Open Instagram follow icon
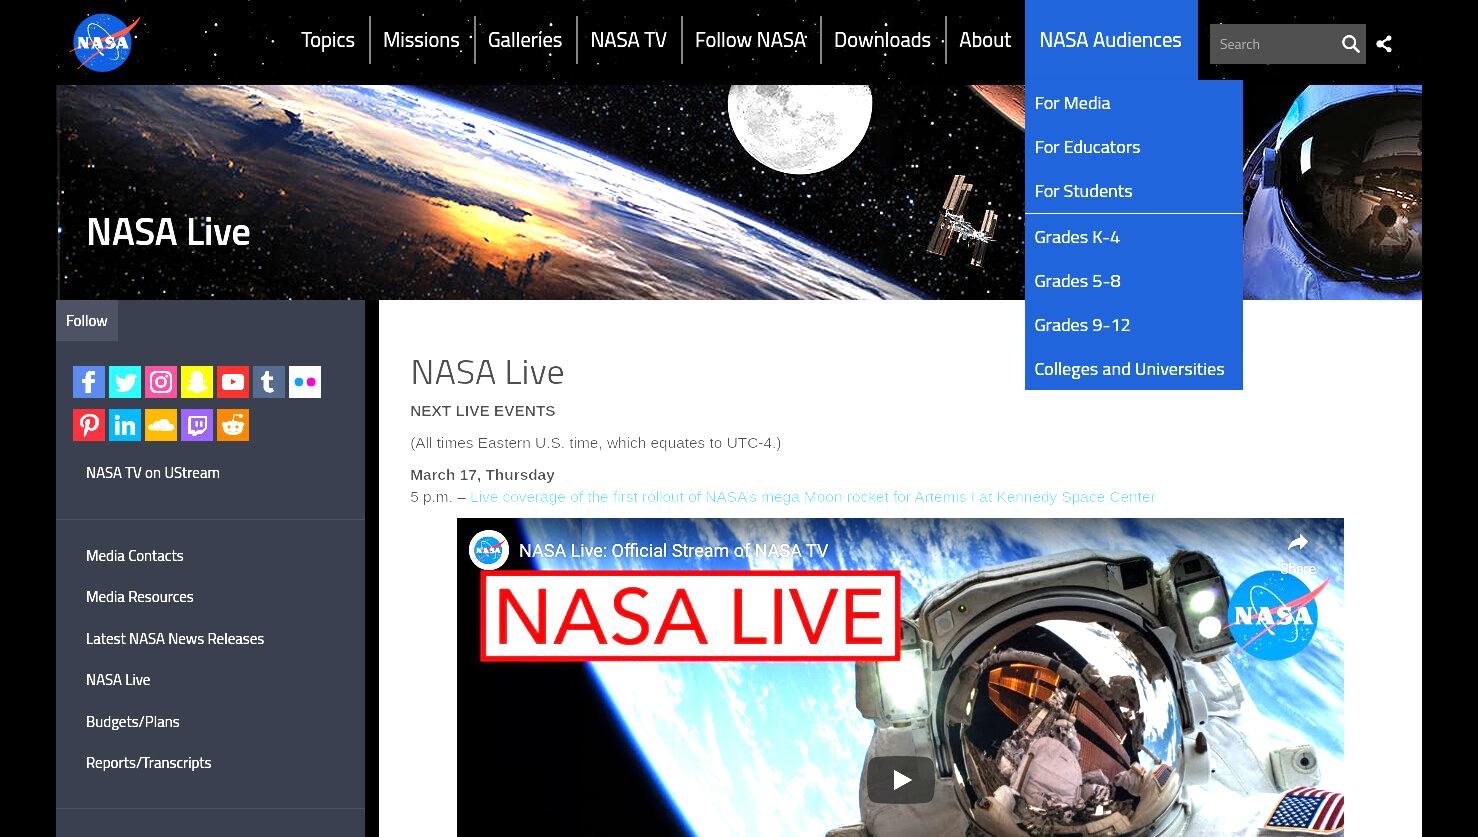The image size is (1478, 837). (161, 382)
